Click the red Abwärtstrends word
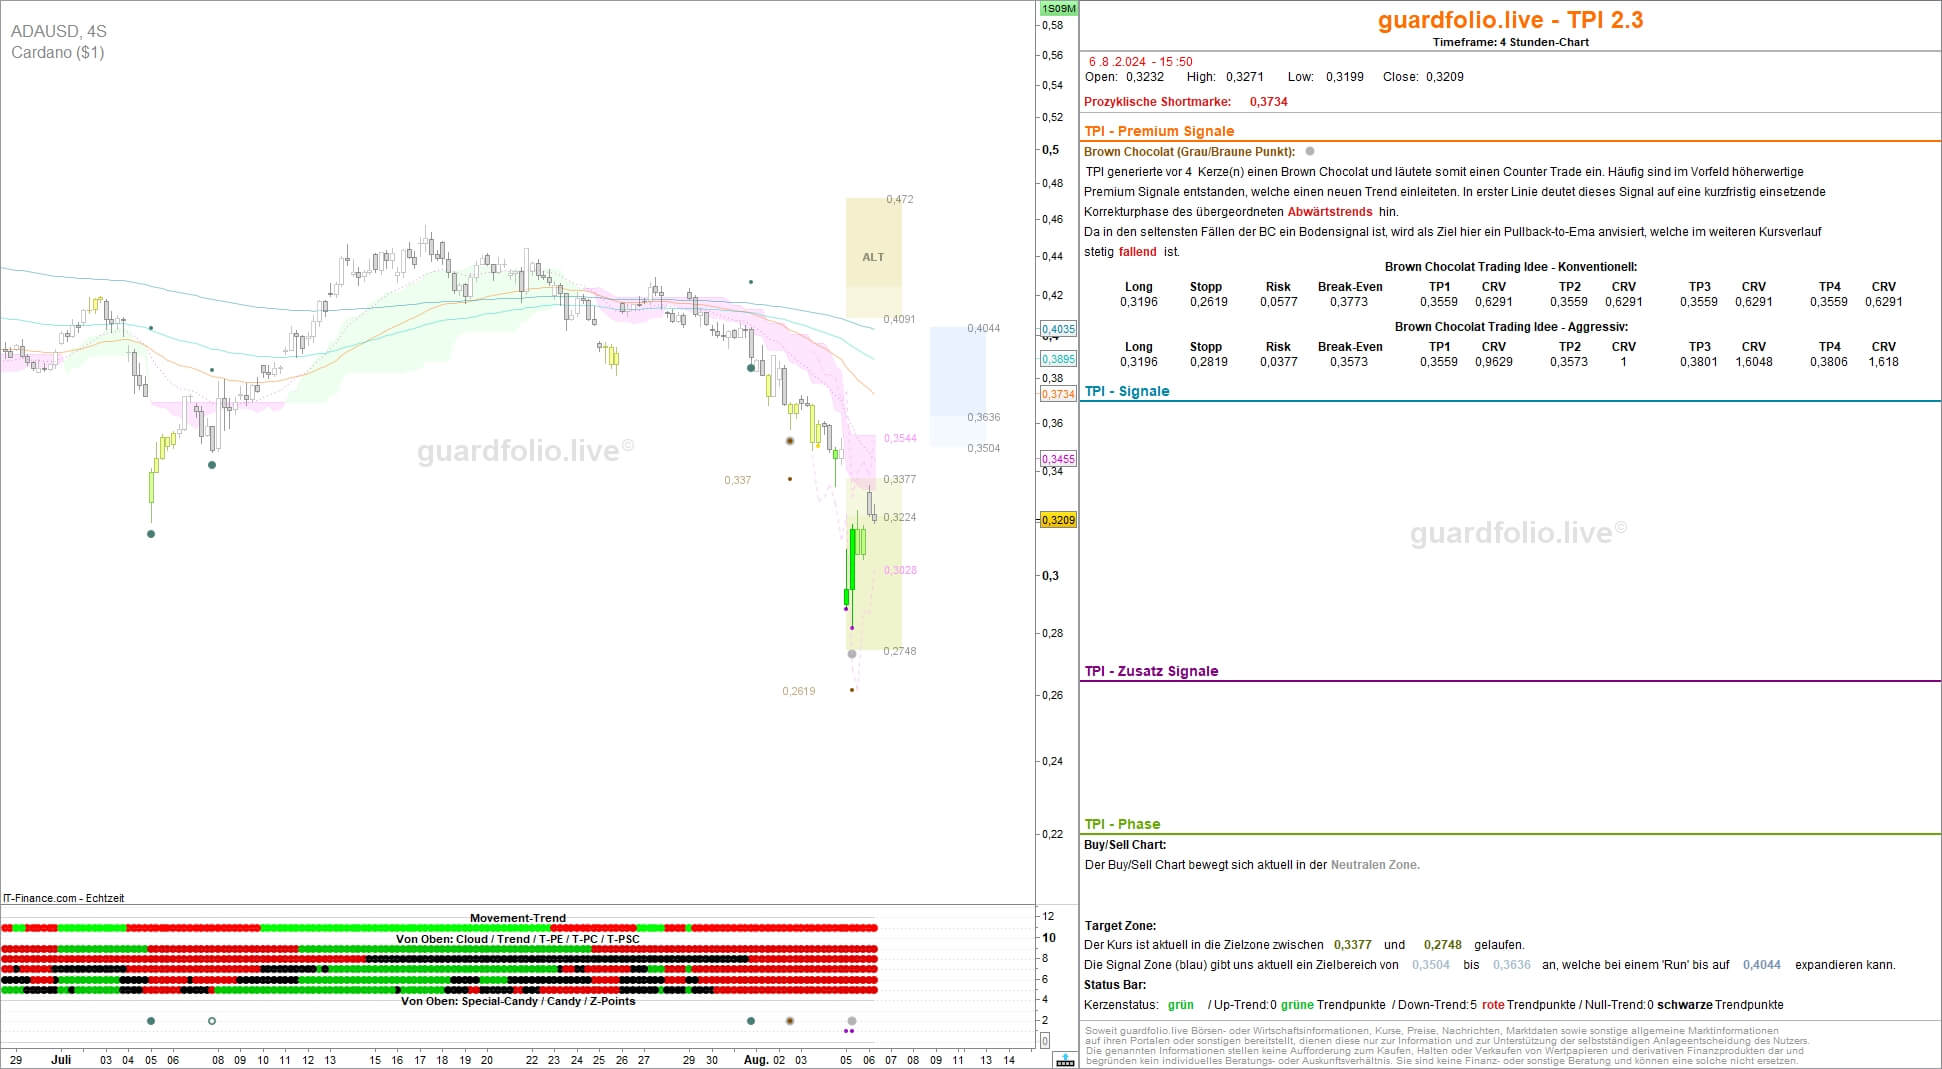Screen dimensions: 1942x1069 tap(1330, 212)
